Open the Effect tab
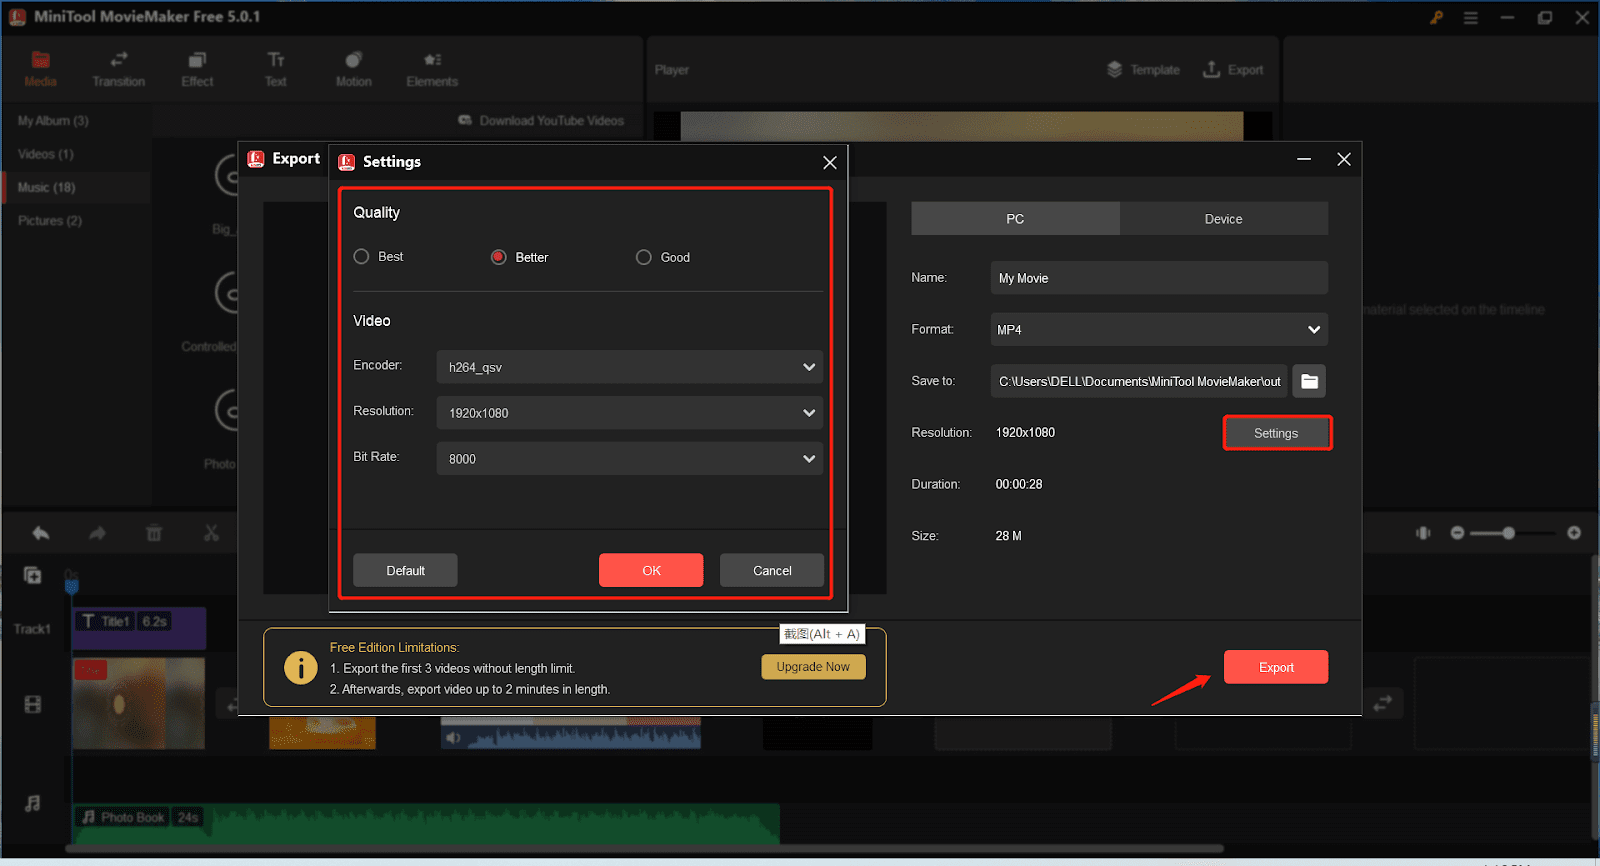 tap(197, 69)
